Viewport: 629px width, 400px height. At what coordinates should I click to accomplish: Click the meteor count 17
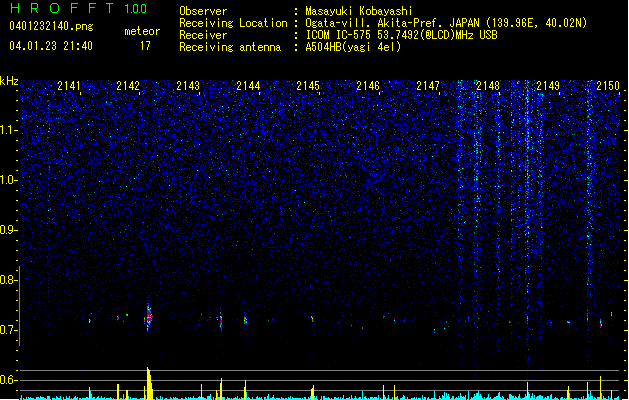[145, 46]
